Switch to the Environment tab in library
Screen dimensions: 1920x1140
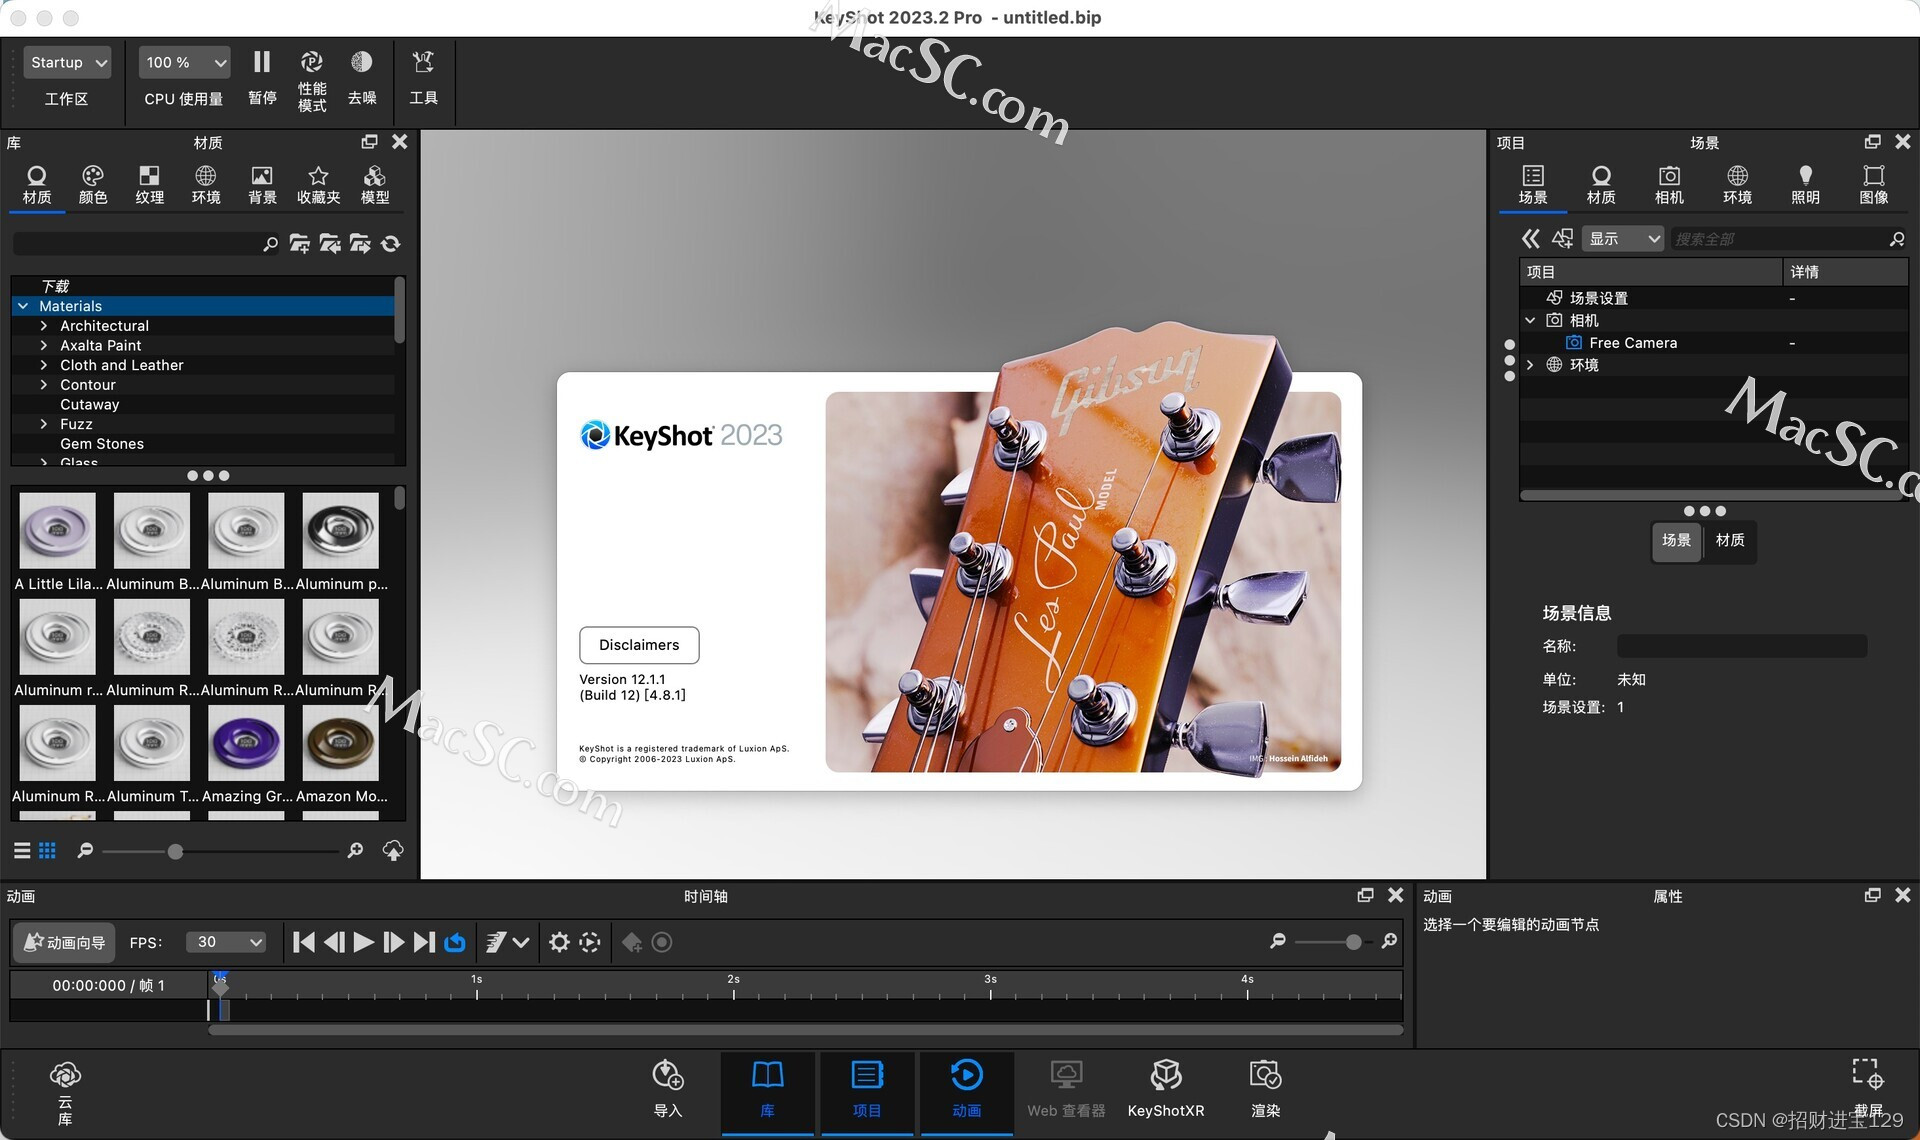pyautogui.click(x=206, y=185)
